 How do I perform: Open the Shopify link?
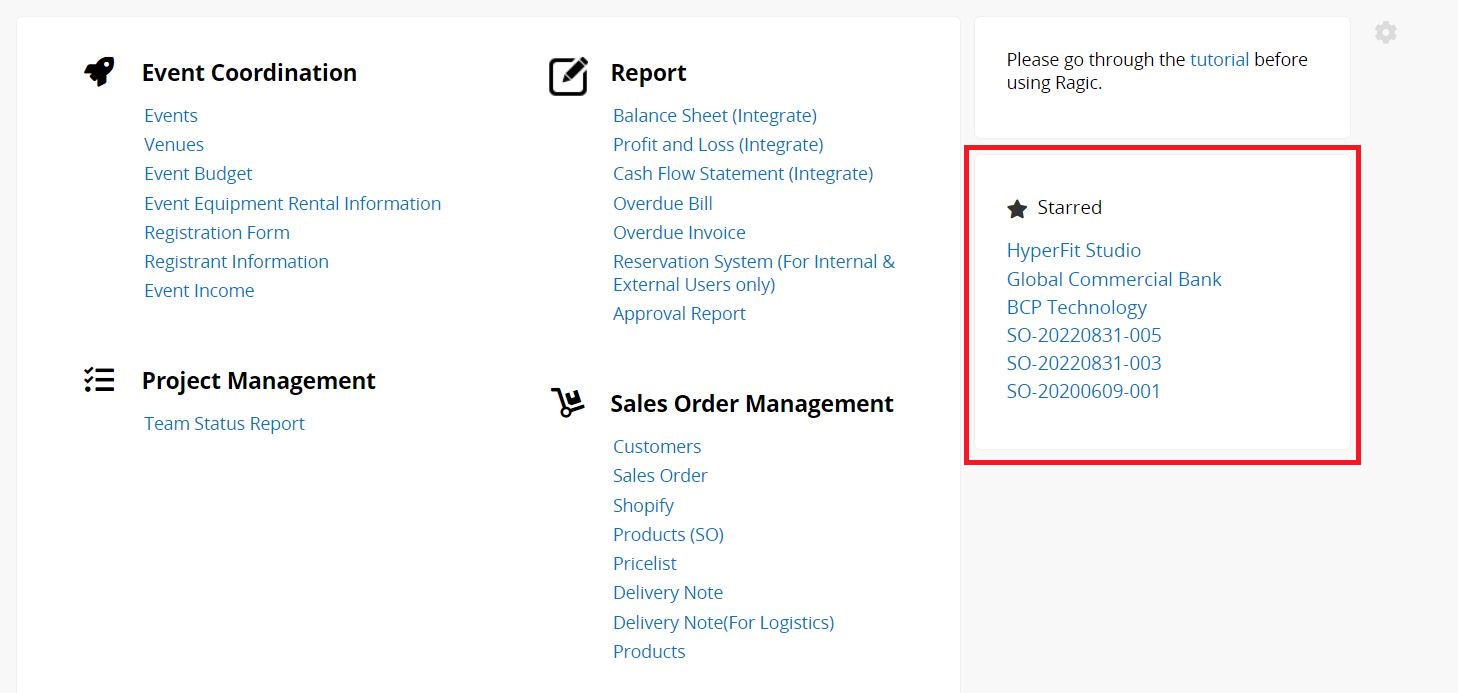[643, 506]
